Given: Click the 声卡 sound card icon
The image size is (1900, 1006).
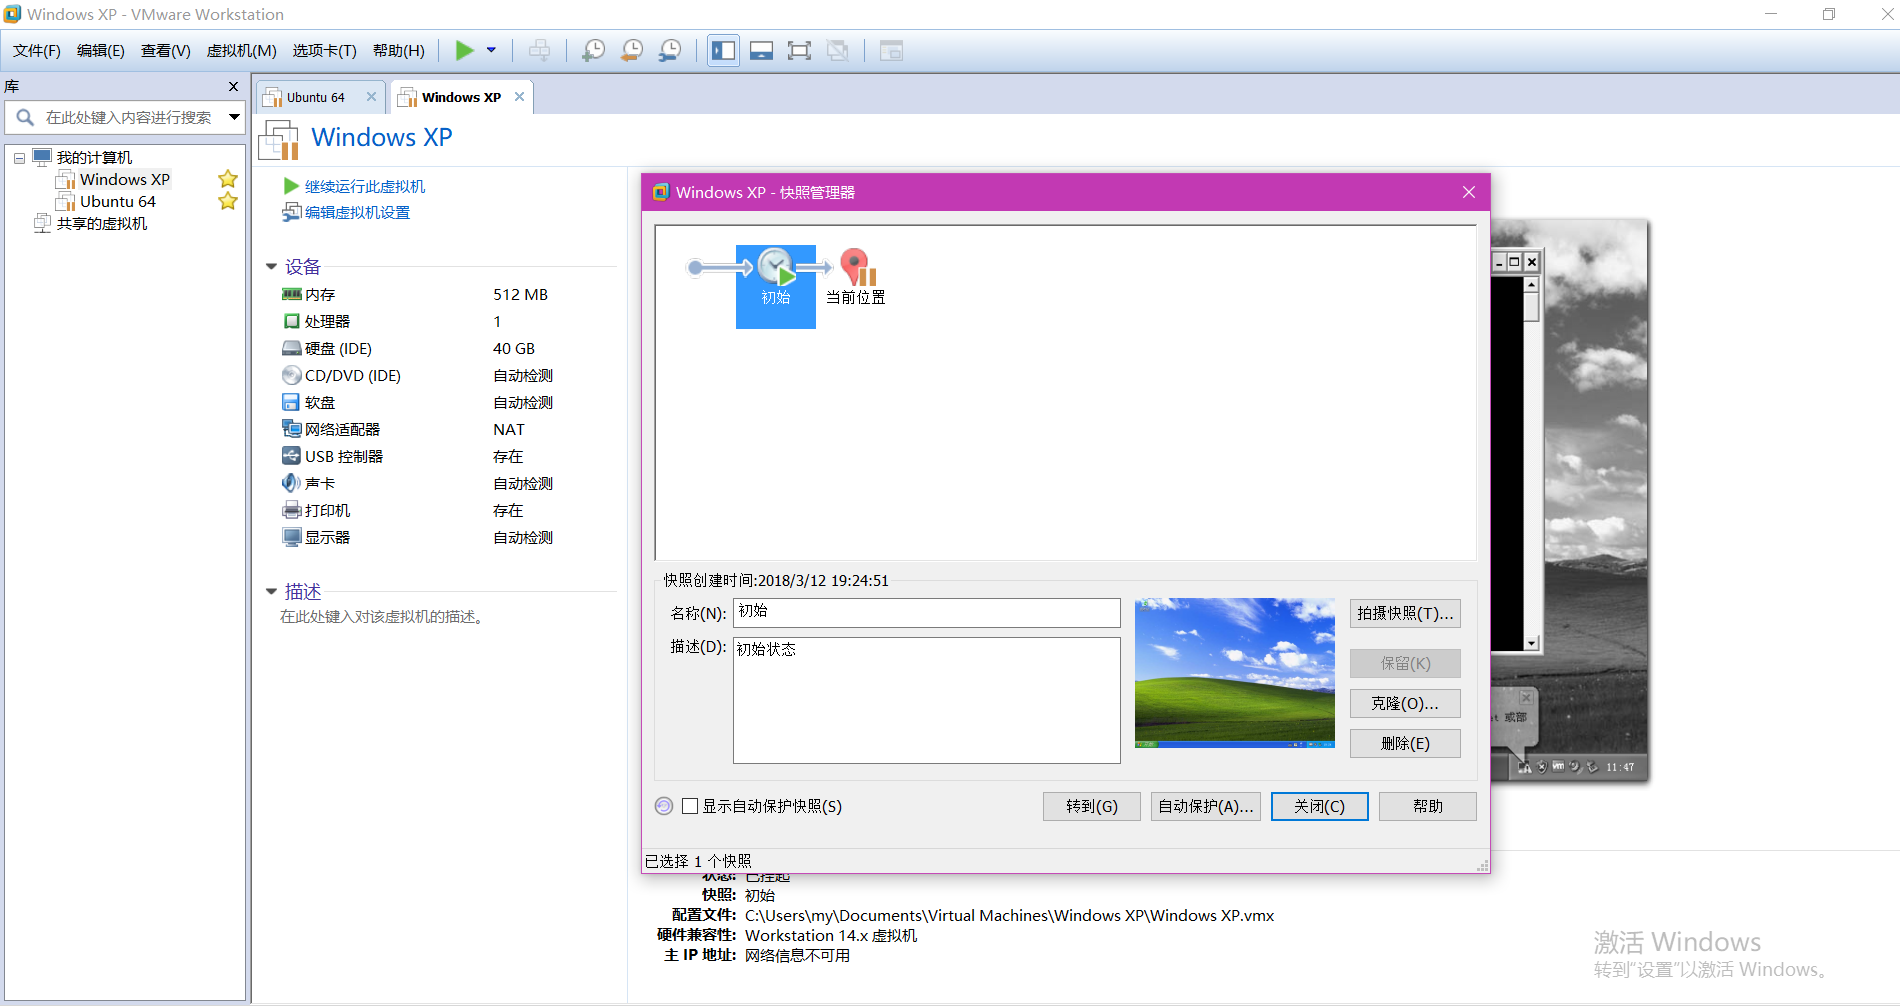Looking at the screenshot, I should pyautogui.click(x=291, y=484).
